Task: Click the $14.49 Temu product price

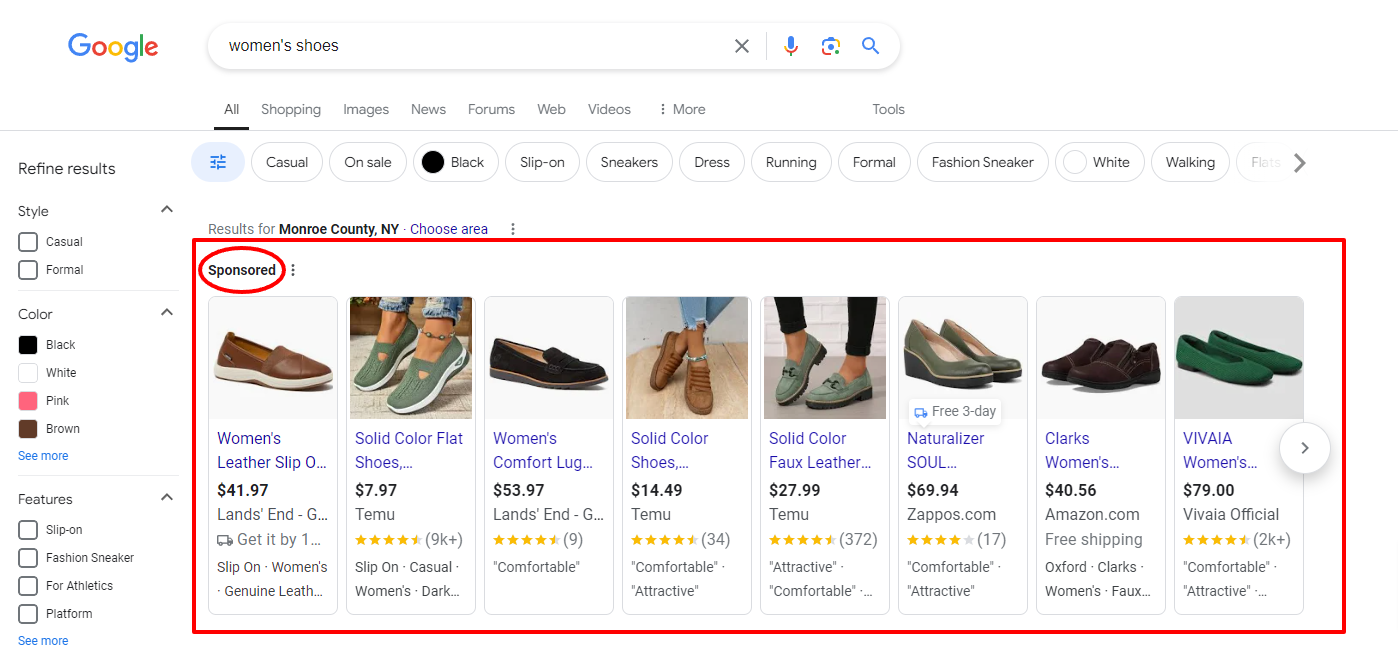Action: [x=657, y=490]
